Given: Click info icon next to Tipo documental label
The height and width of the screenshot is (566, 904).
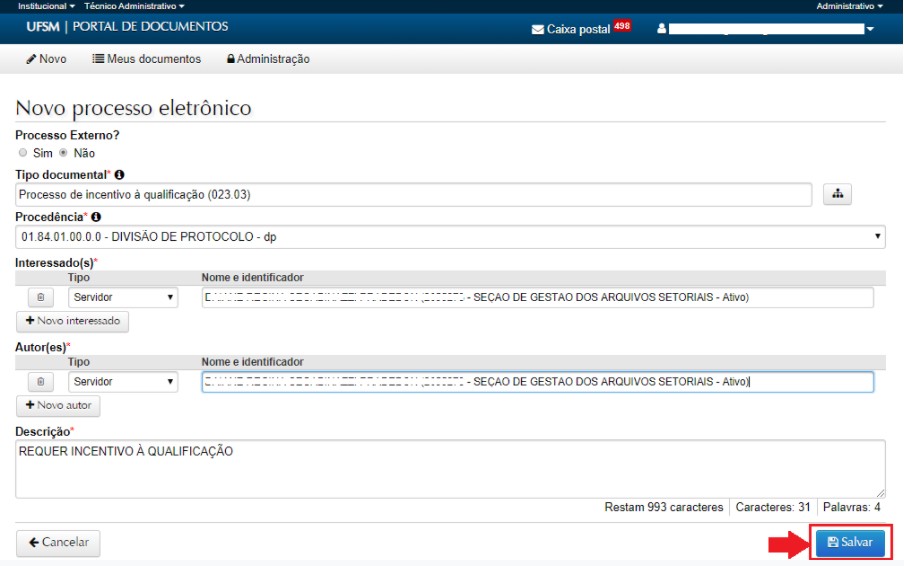Looking at the screenshot, I should (120, 175).
